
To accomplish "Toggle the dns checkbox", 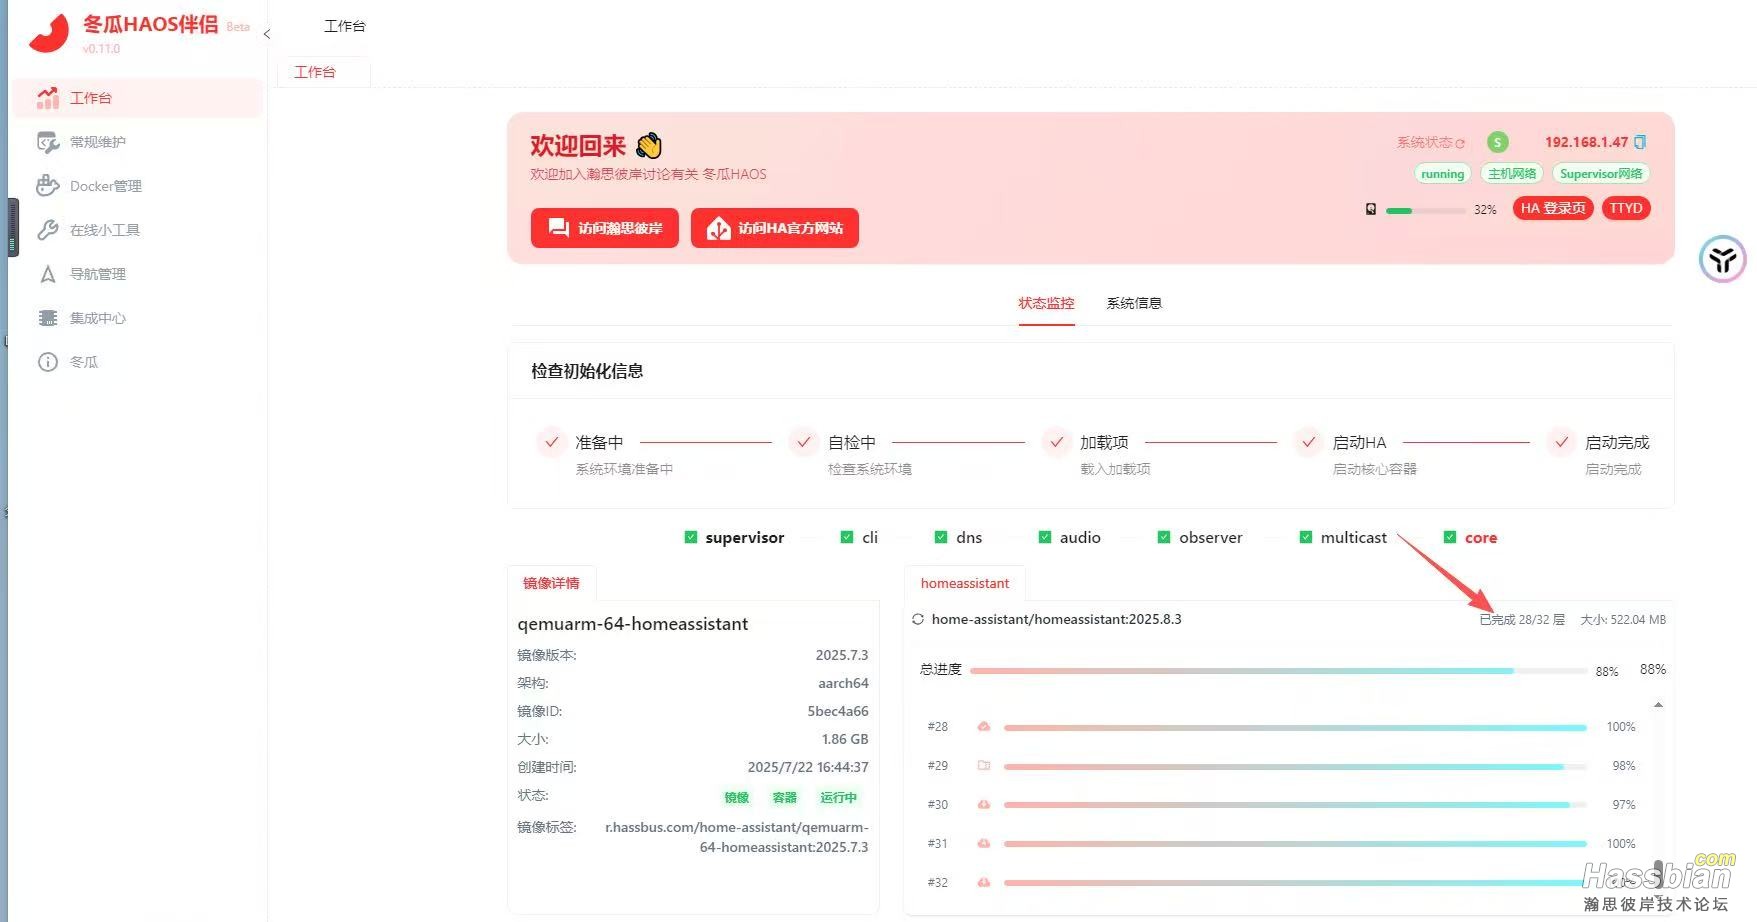I will (941, 537).
